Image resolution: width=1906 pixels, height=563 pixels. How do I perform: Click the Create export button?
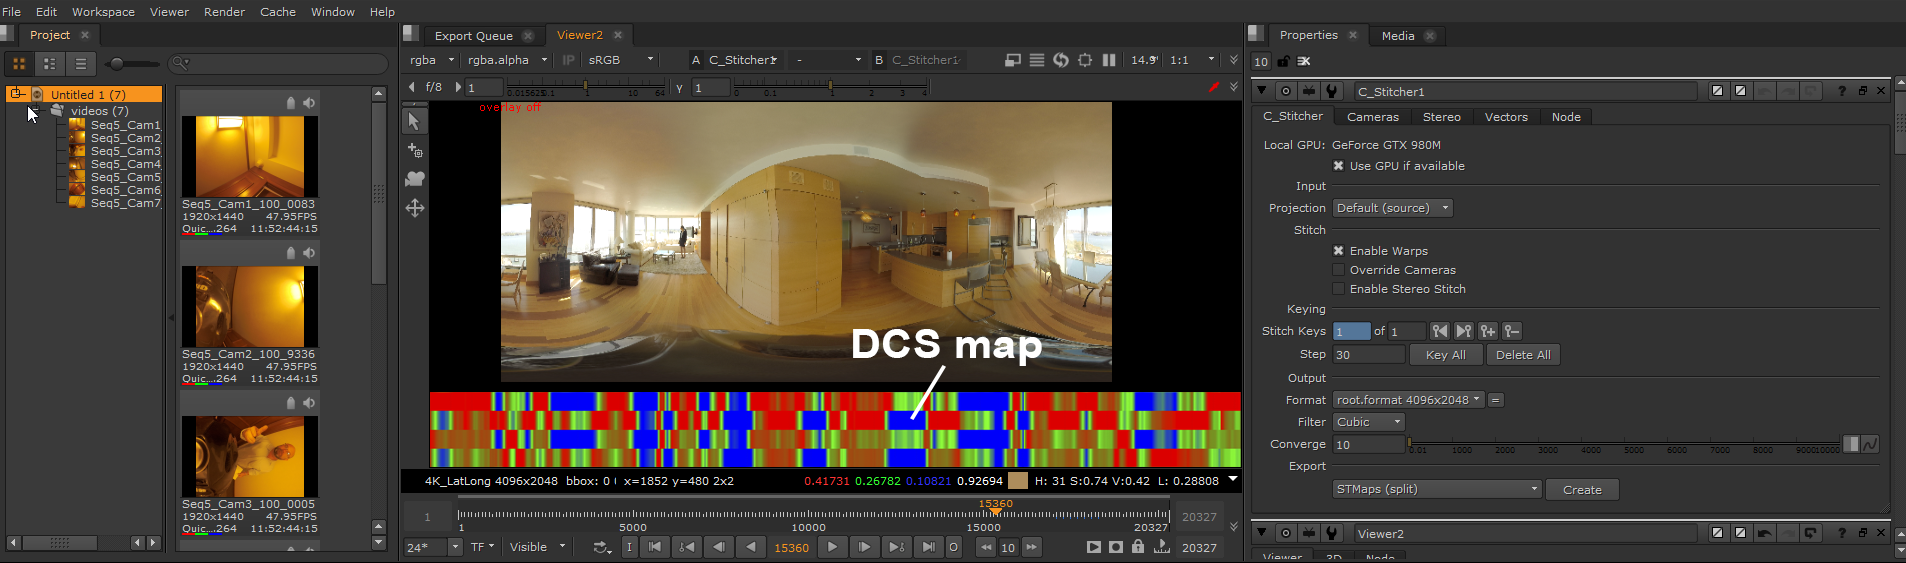1582,490
